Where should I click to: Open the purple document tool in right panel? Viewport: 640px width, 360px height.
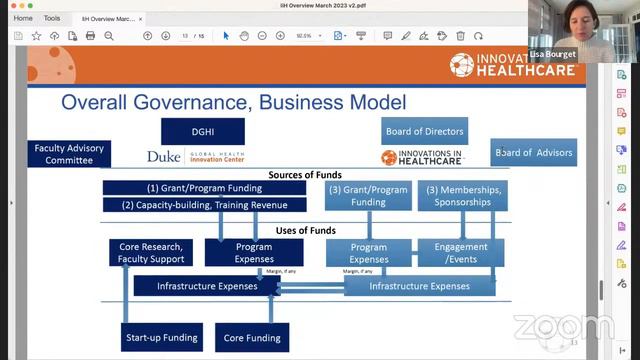621,226
